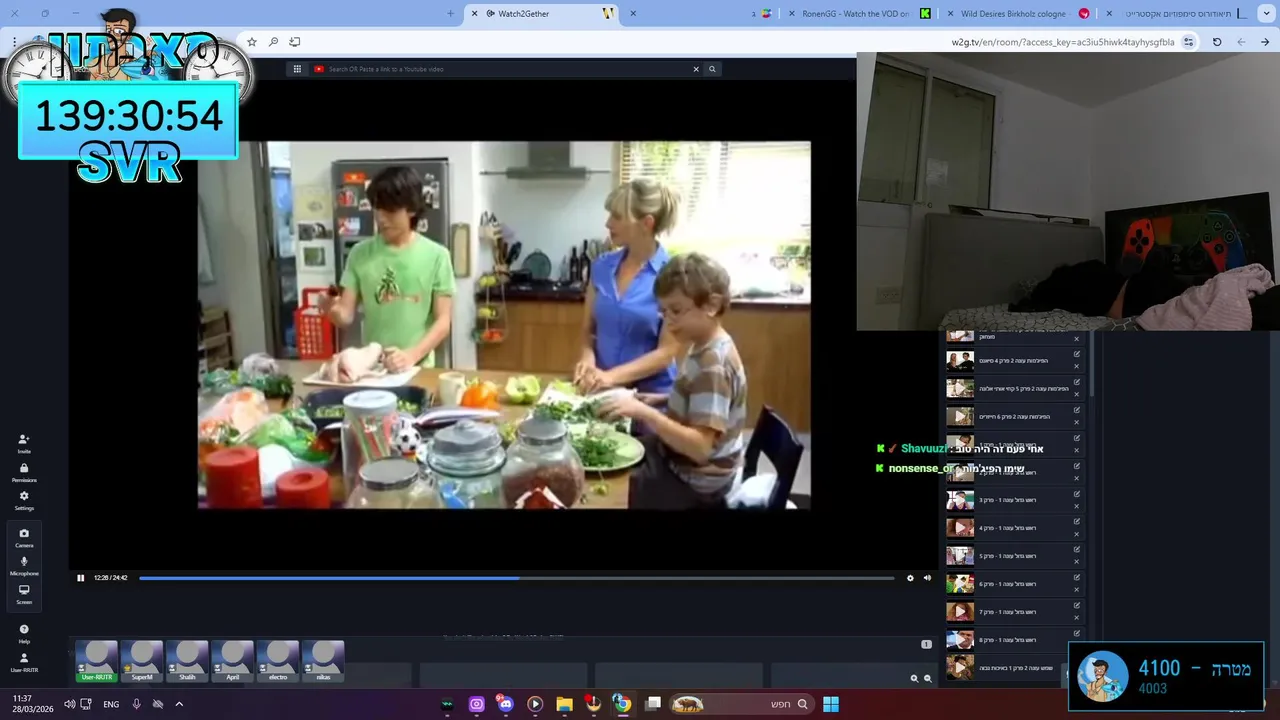This screenshot has width=1280, height=720.
Task: Select the Shalih participant tile
Action: (x=187, y=662)
